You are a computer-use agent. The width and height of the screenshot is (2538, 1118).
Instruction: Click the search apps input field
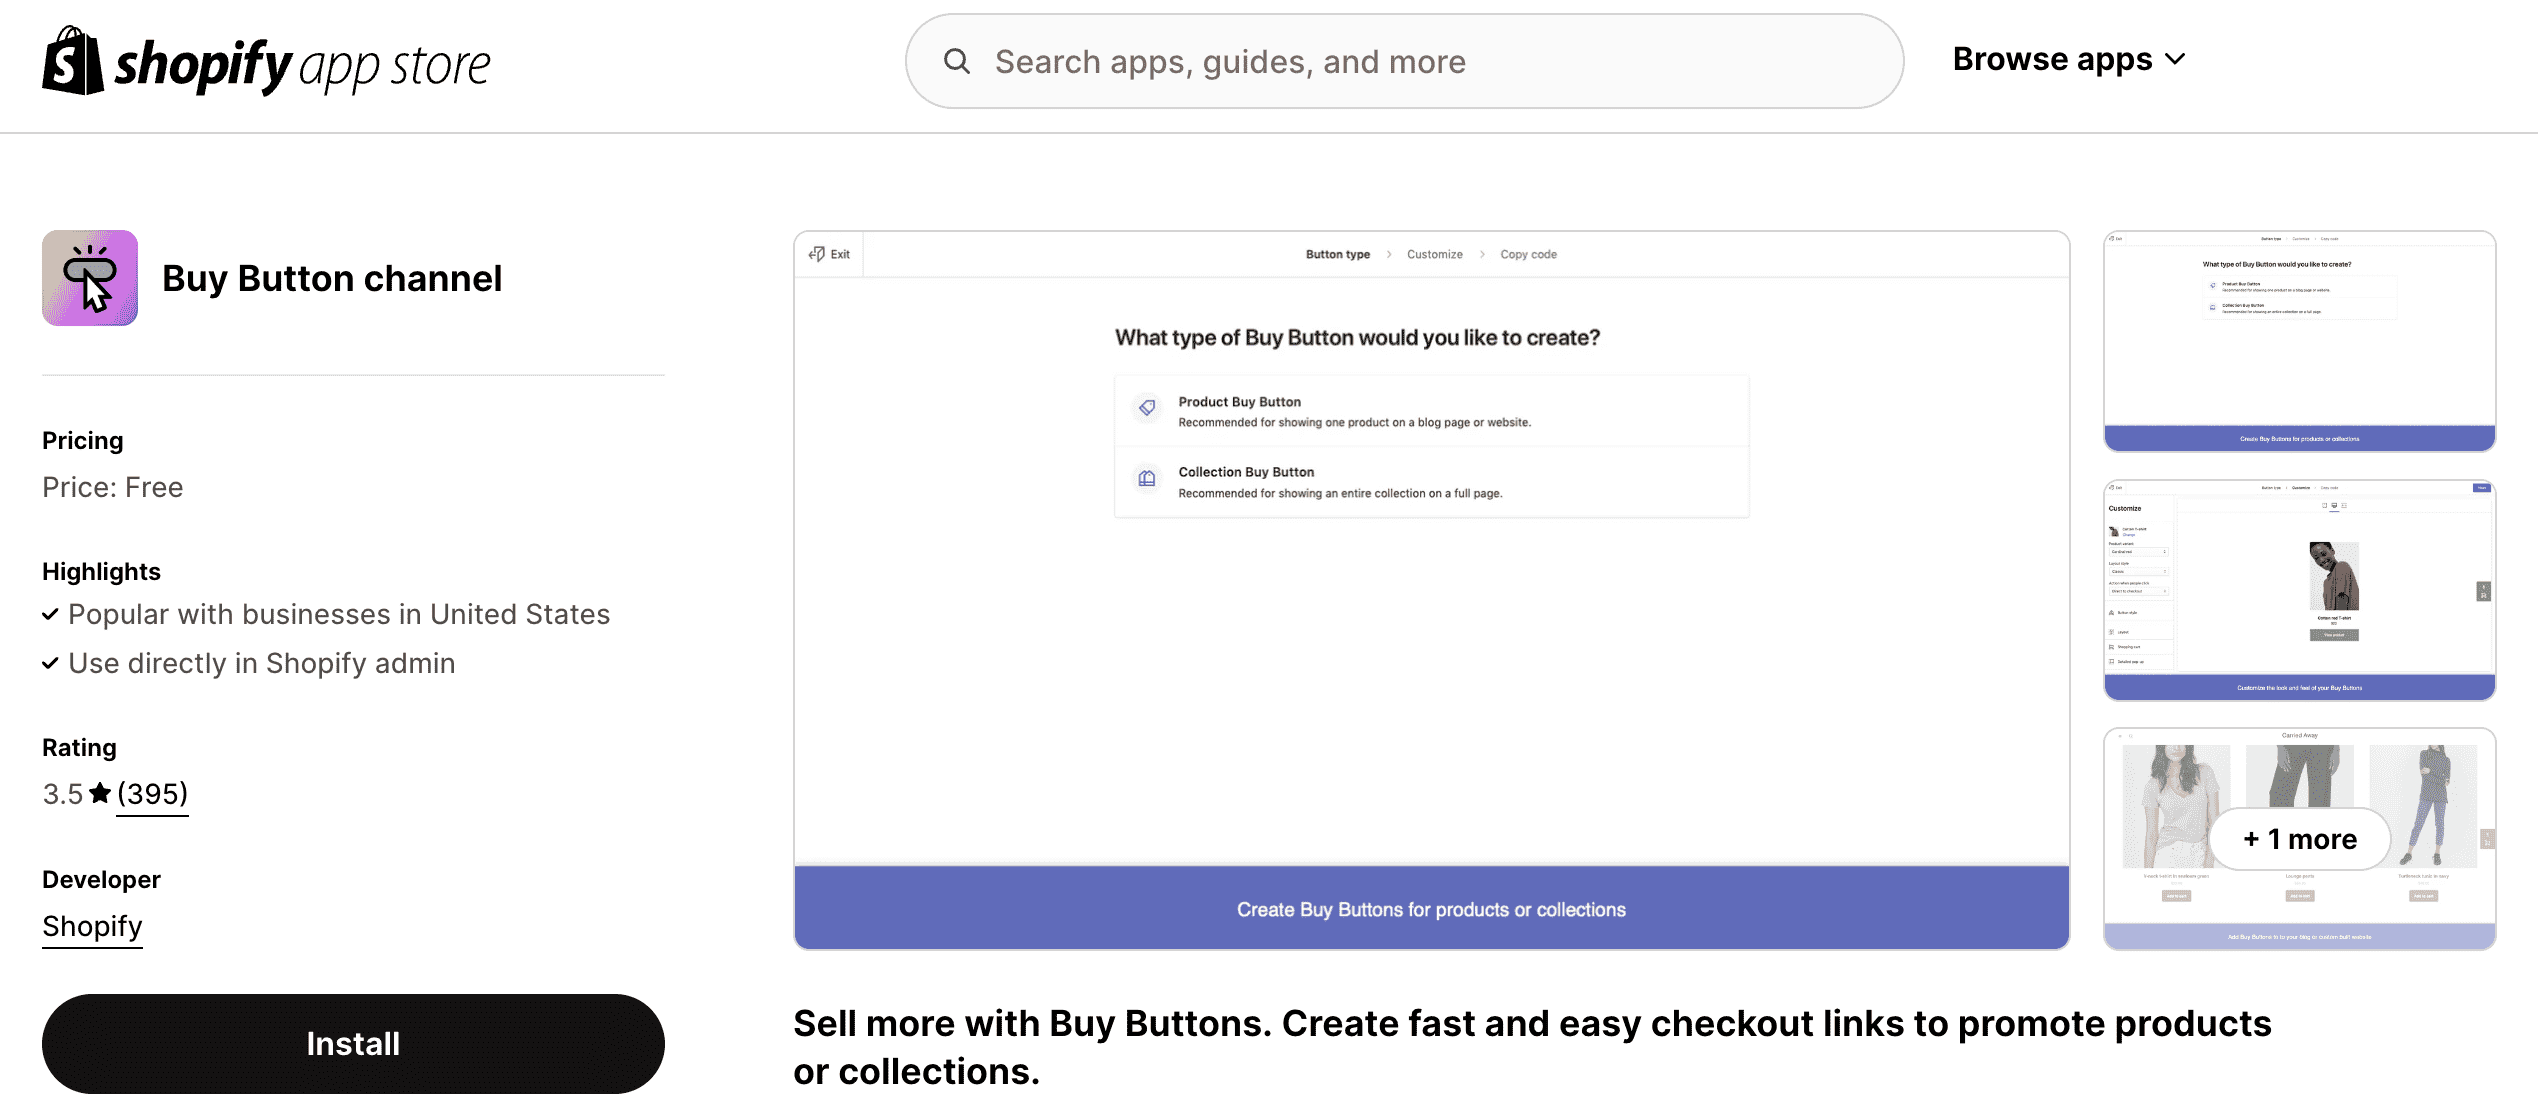pos(1405,60)
